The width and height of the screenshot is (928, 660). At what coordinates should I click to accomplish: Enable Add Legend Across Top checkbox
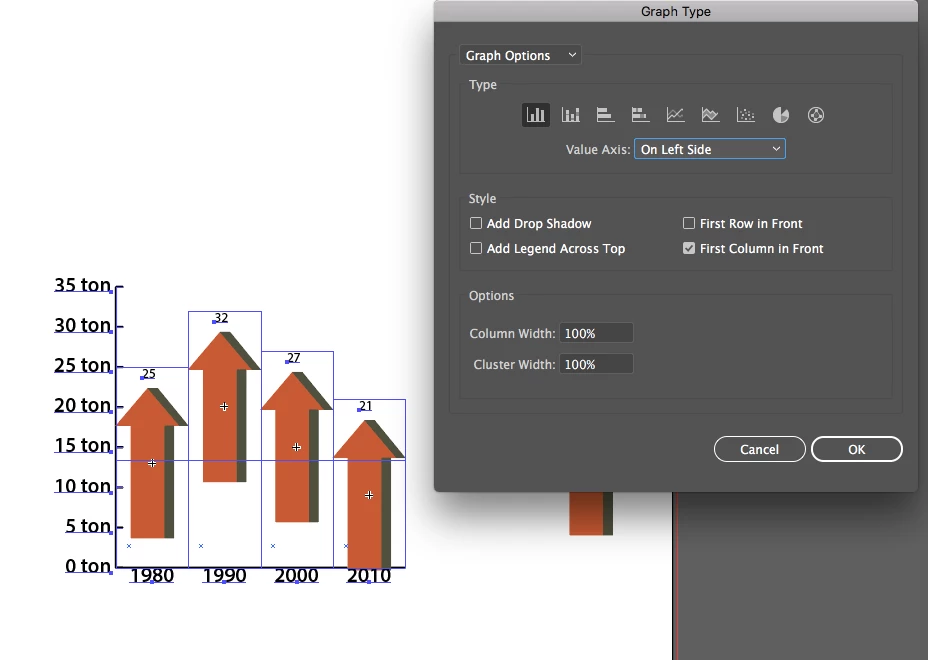click(x=476, y=248)
